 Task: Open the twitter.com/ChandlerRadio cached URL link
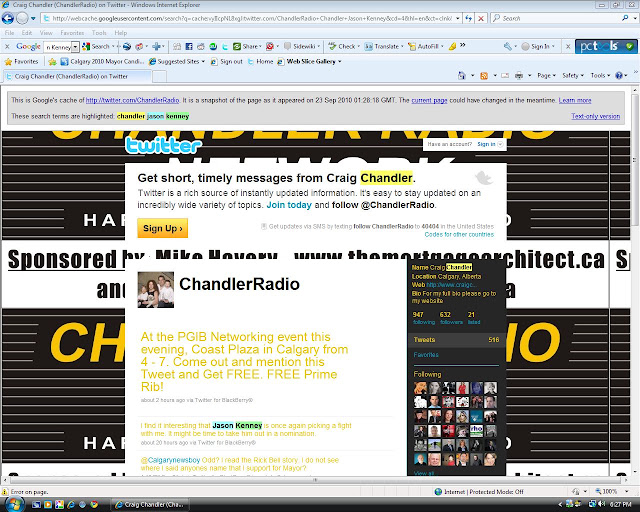click(x=132, y=100)
